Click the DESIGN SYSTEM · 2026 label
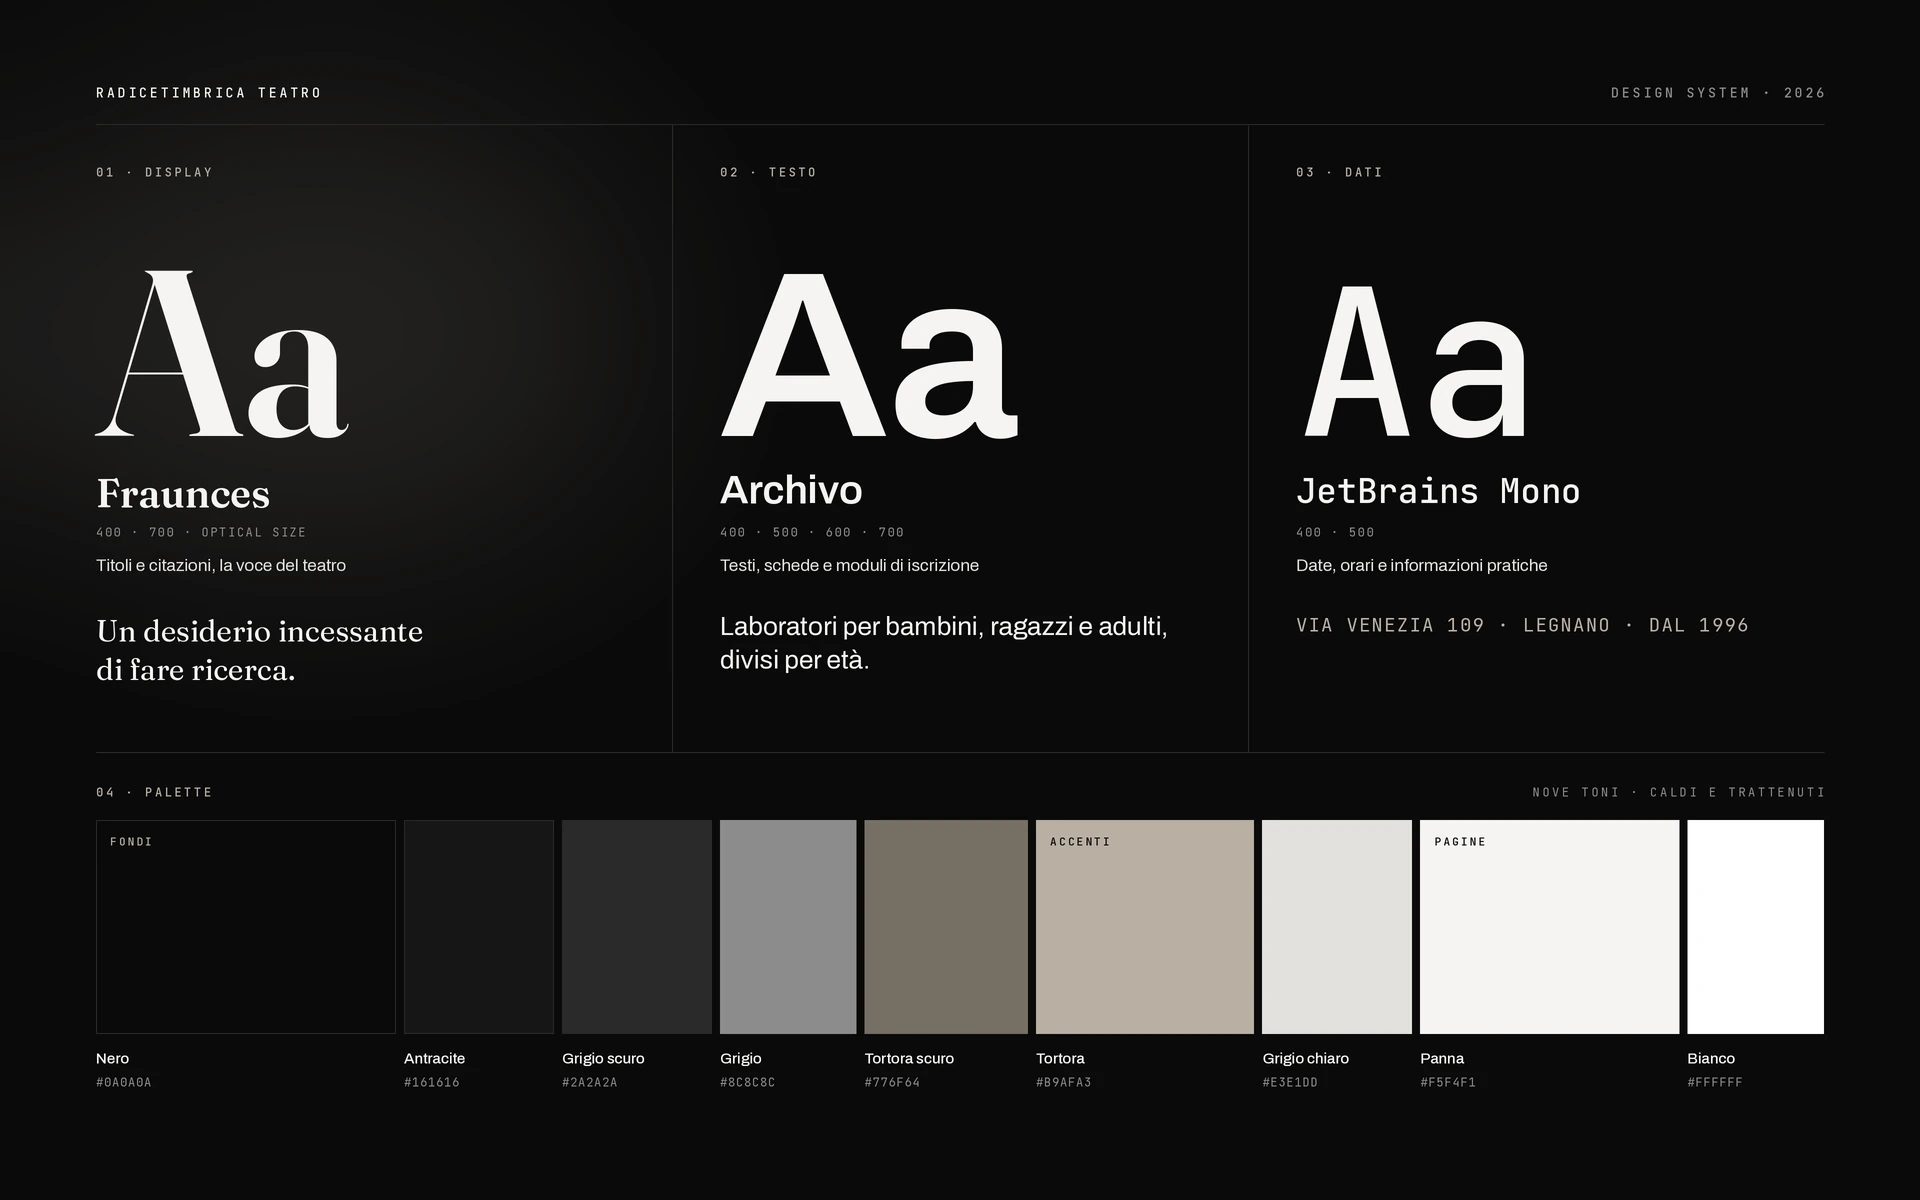1920x1200 pixels. (1718, 93)
